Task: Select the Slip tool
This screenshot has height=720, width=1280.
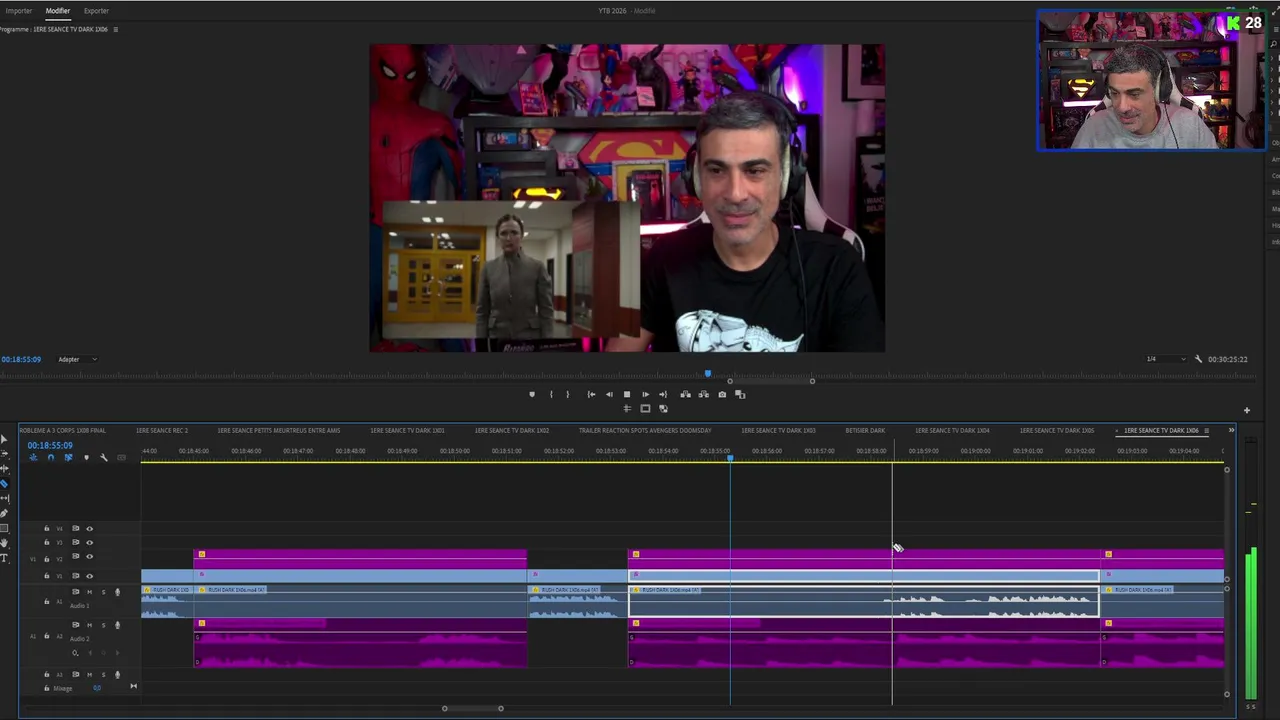Action: [x=4, y=498]
